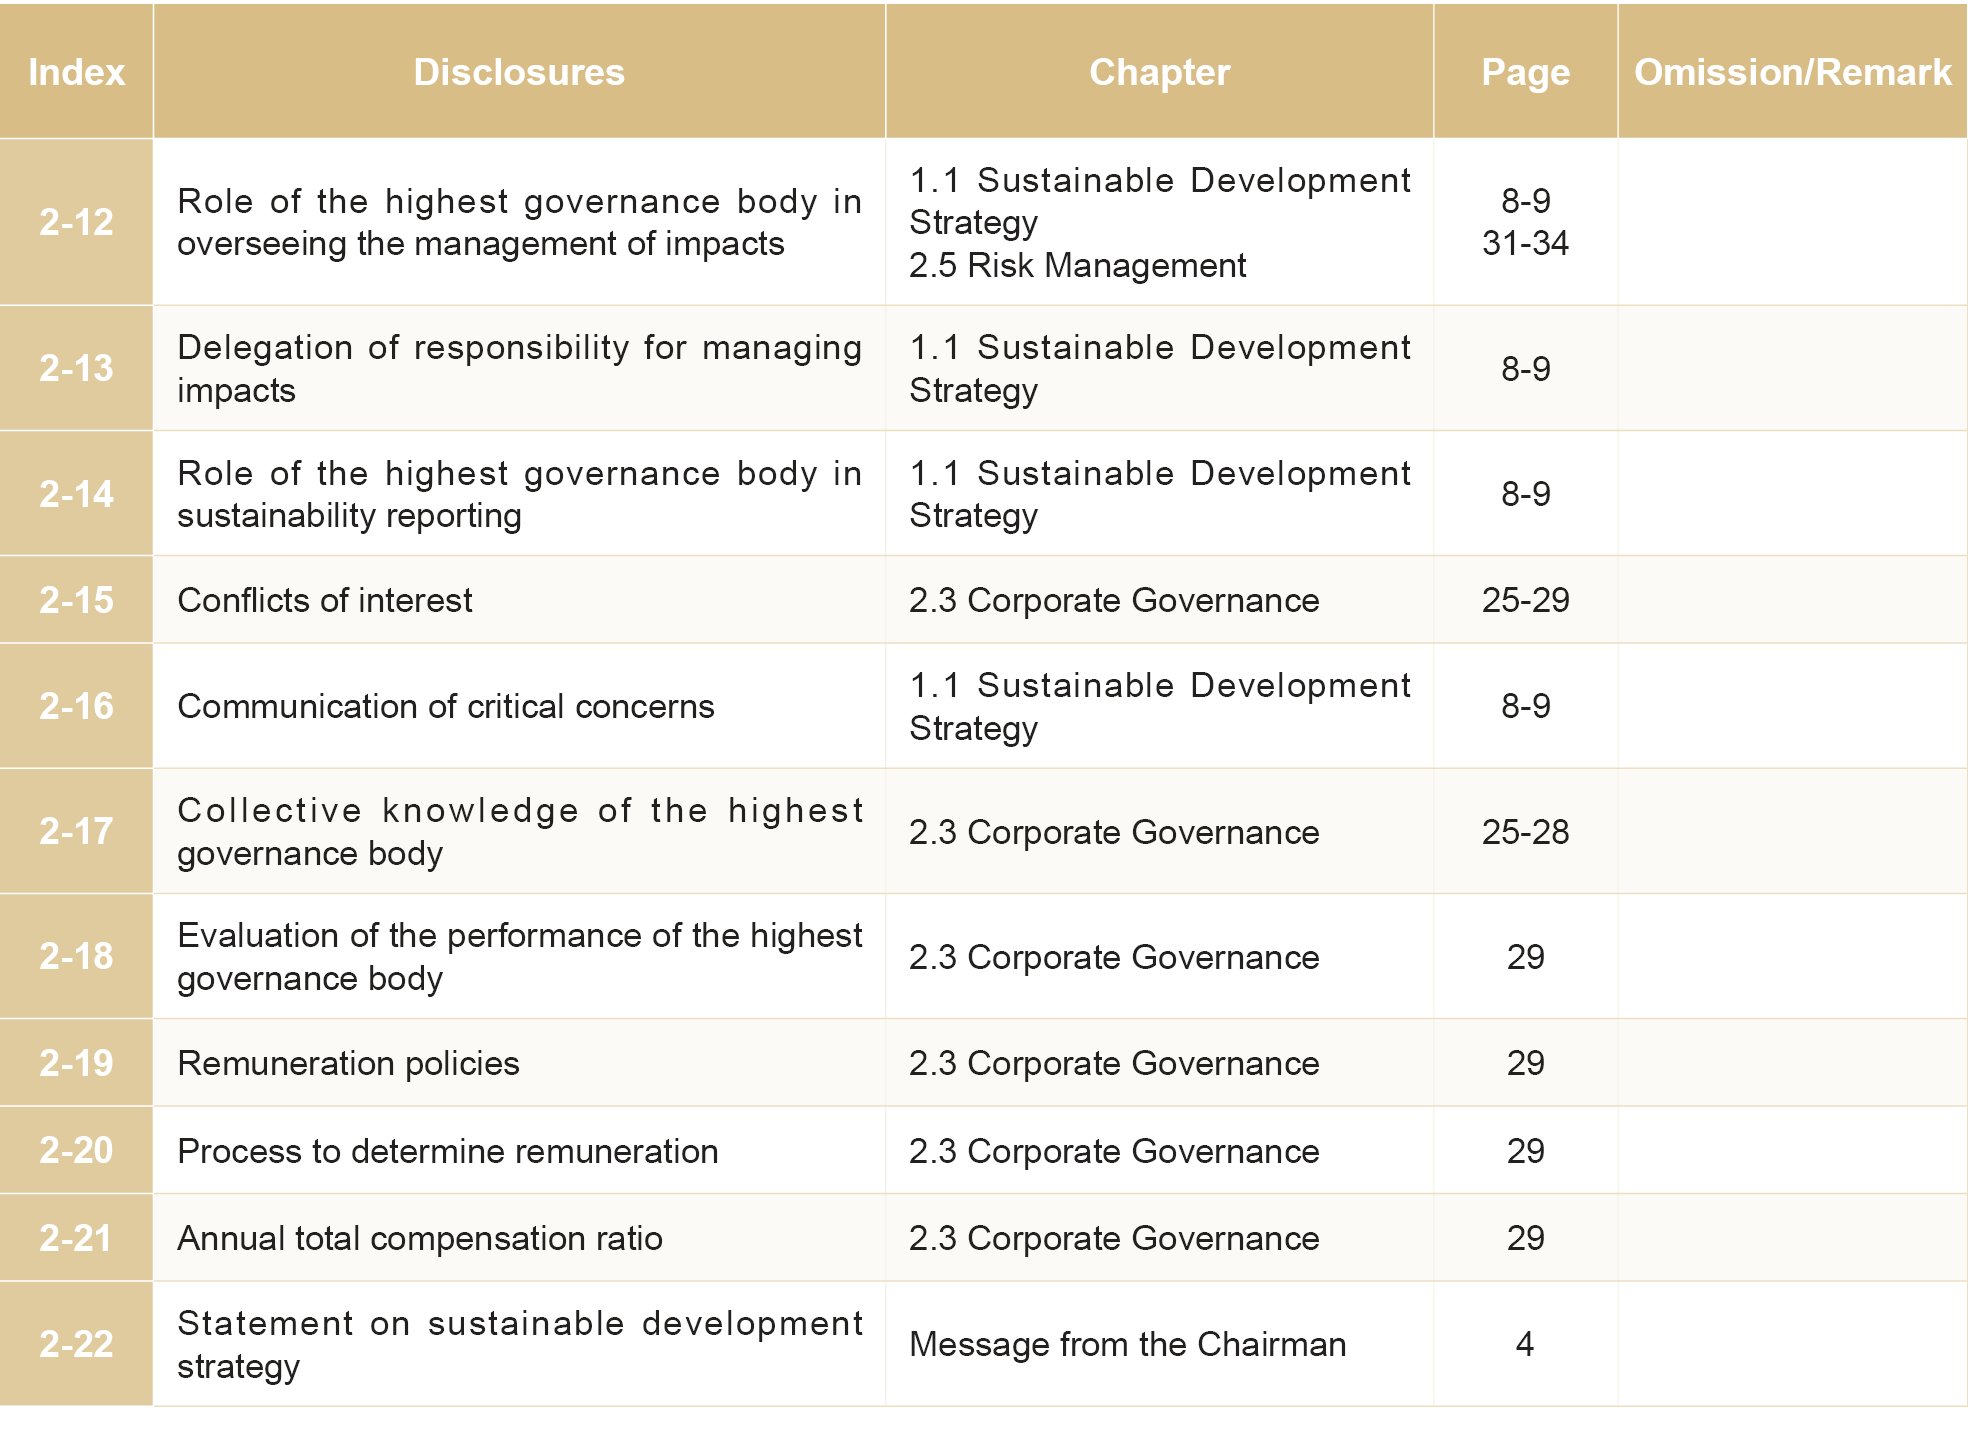Click the Chapter column header
Viewport: 1968px width, 1434px height.
1159,72
